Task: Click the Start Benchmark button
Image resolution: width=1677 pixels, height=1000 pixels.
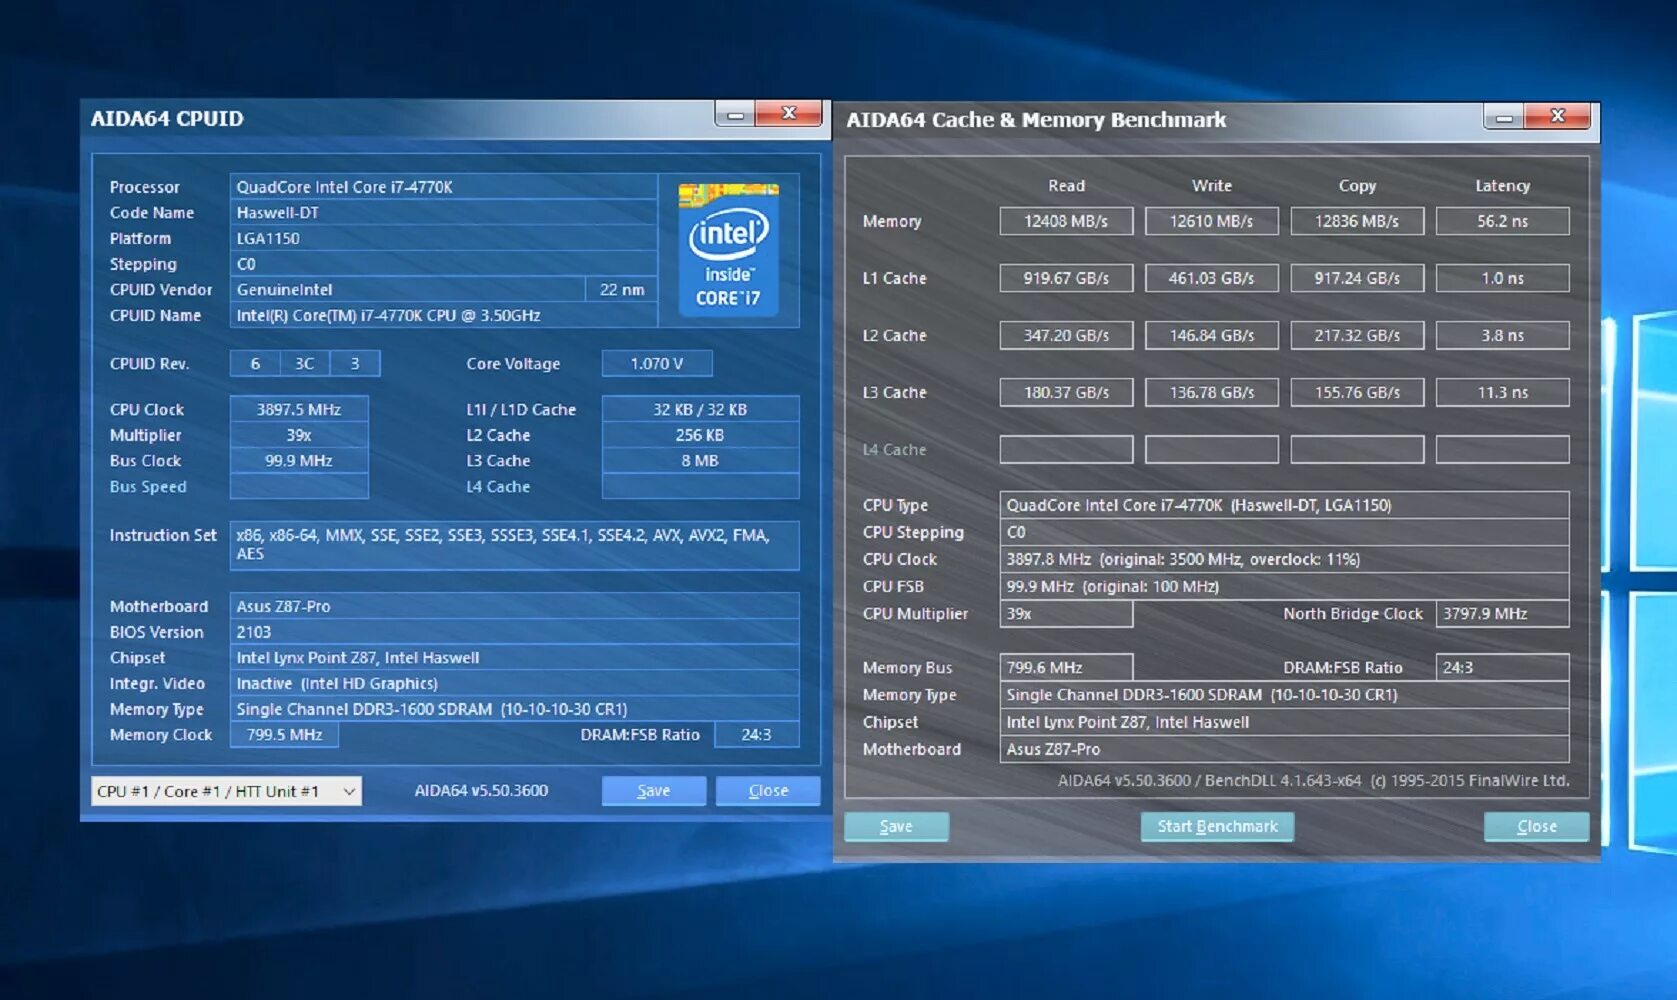Action: [x=1217, y=826]
